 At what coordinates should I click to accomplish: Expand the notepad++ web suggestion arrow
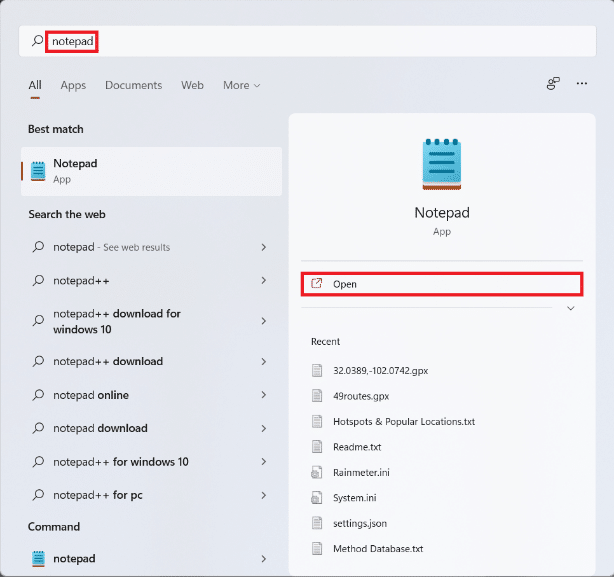[263, 281]
